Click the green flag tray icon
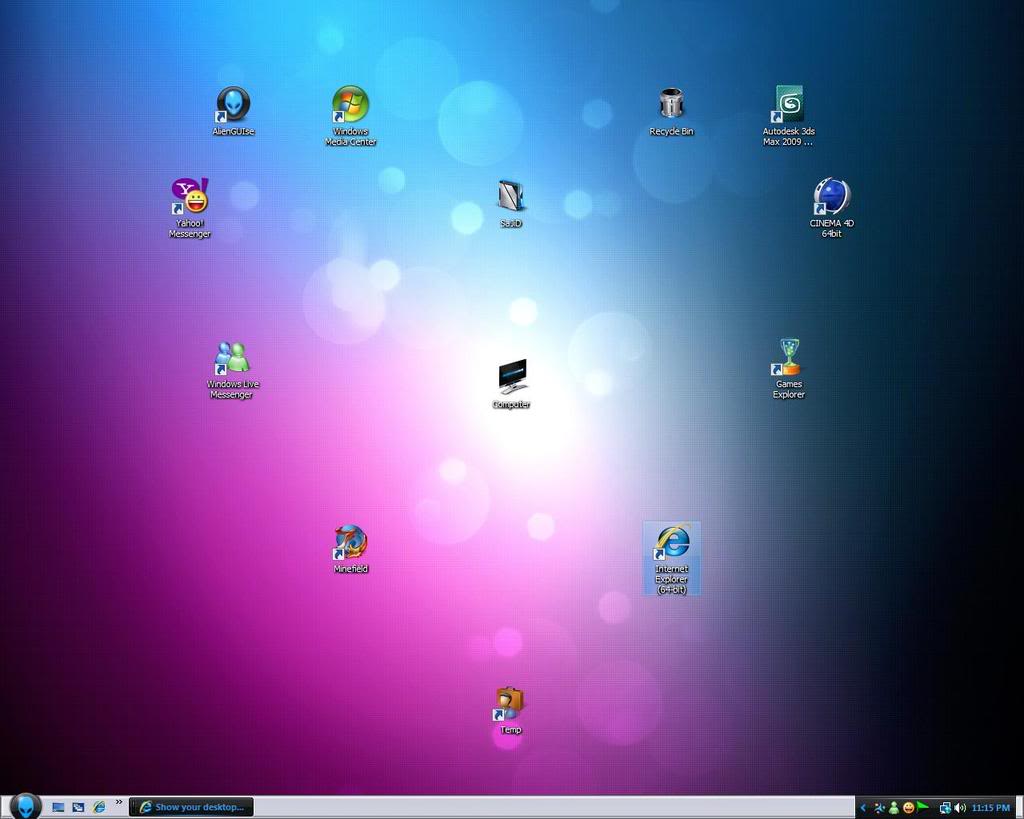Viewport: 1024px width, 819px height. 923,807
